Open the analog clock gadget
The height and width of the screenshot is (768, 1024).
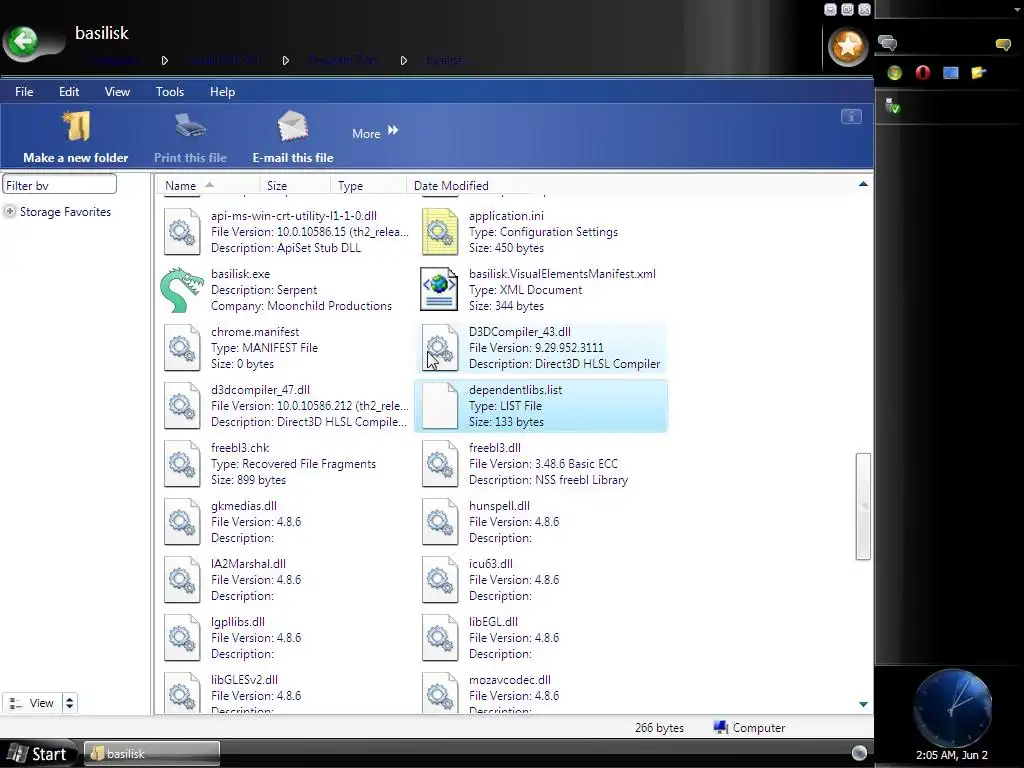pyautogui.click(x=952, y=707)
